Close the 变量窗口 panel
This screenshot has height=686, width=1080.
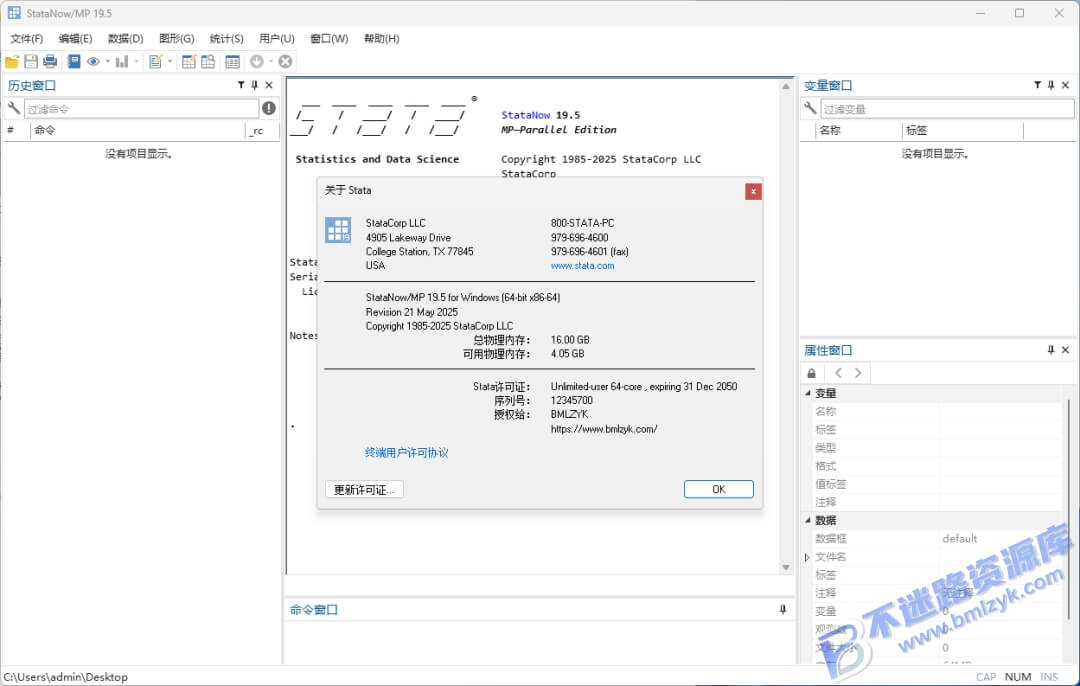pyautogui.click(x=1066, y=85)
